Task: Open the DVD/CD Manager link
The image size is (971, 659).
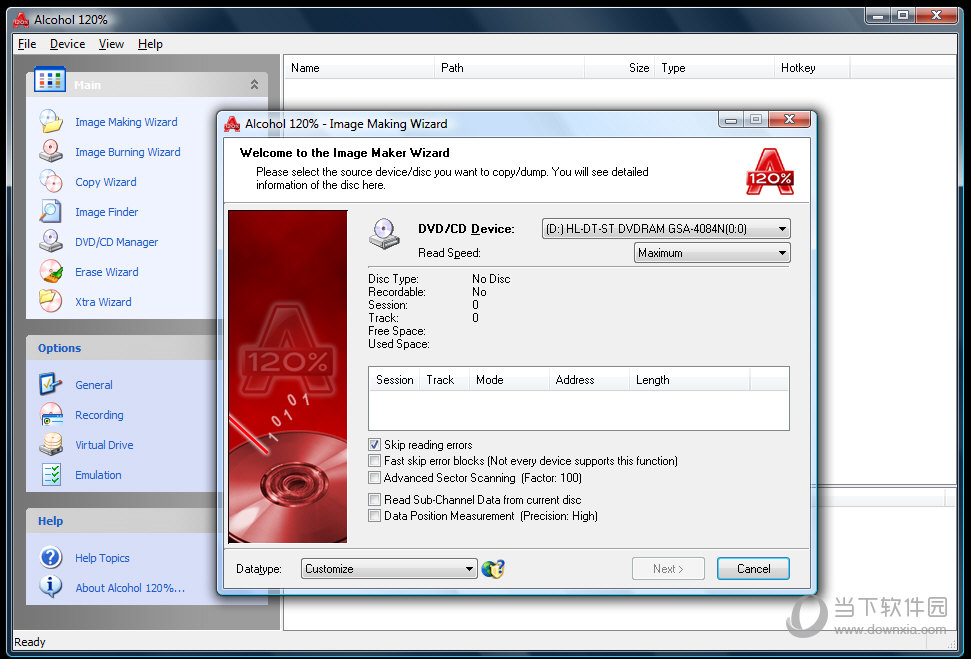Action: coord(116,242)
